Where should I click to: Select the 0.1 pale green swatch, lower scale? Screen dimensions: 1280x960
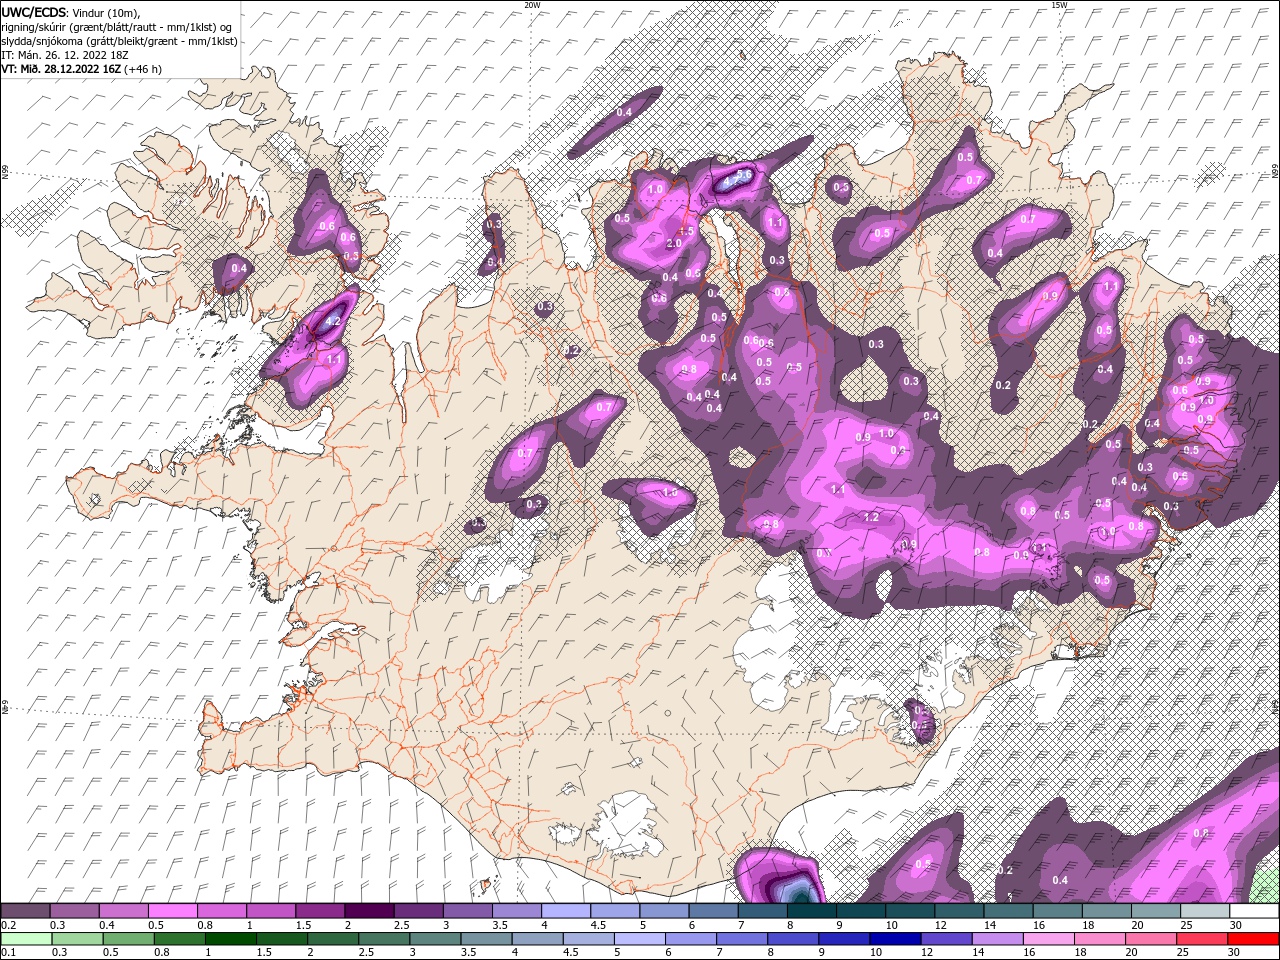pyautogui.click(x=26, y=939)
